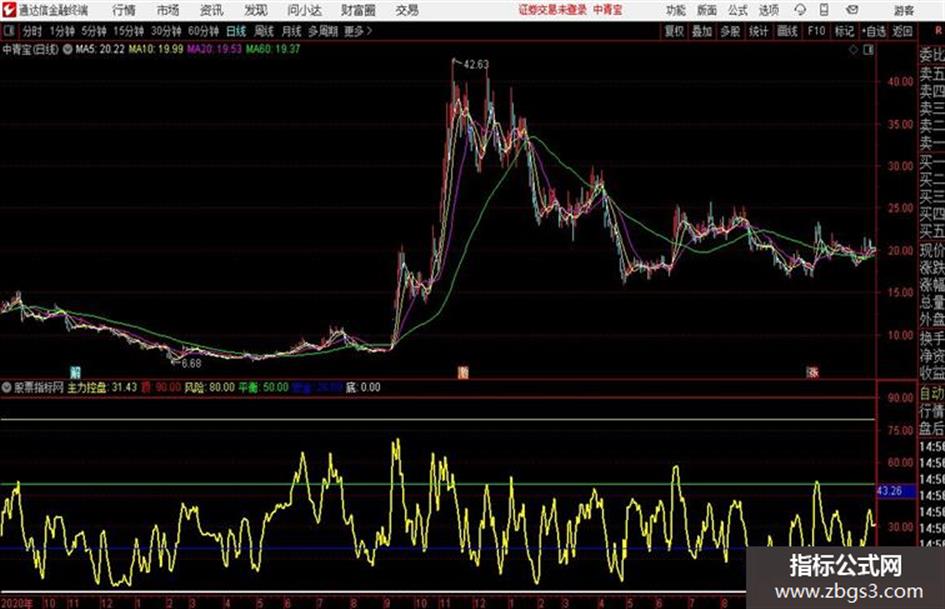Switch to the 15分钟 period tab

click(128, 31)
